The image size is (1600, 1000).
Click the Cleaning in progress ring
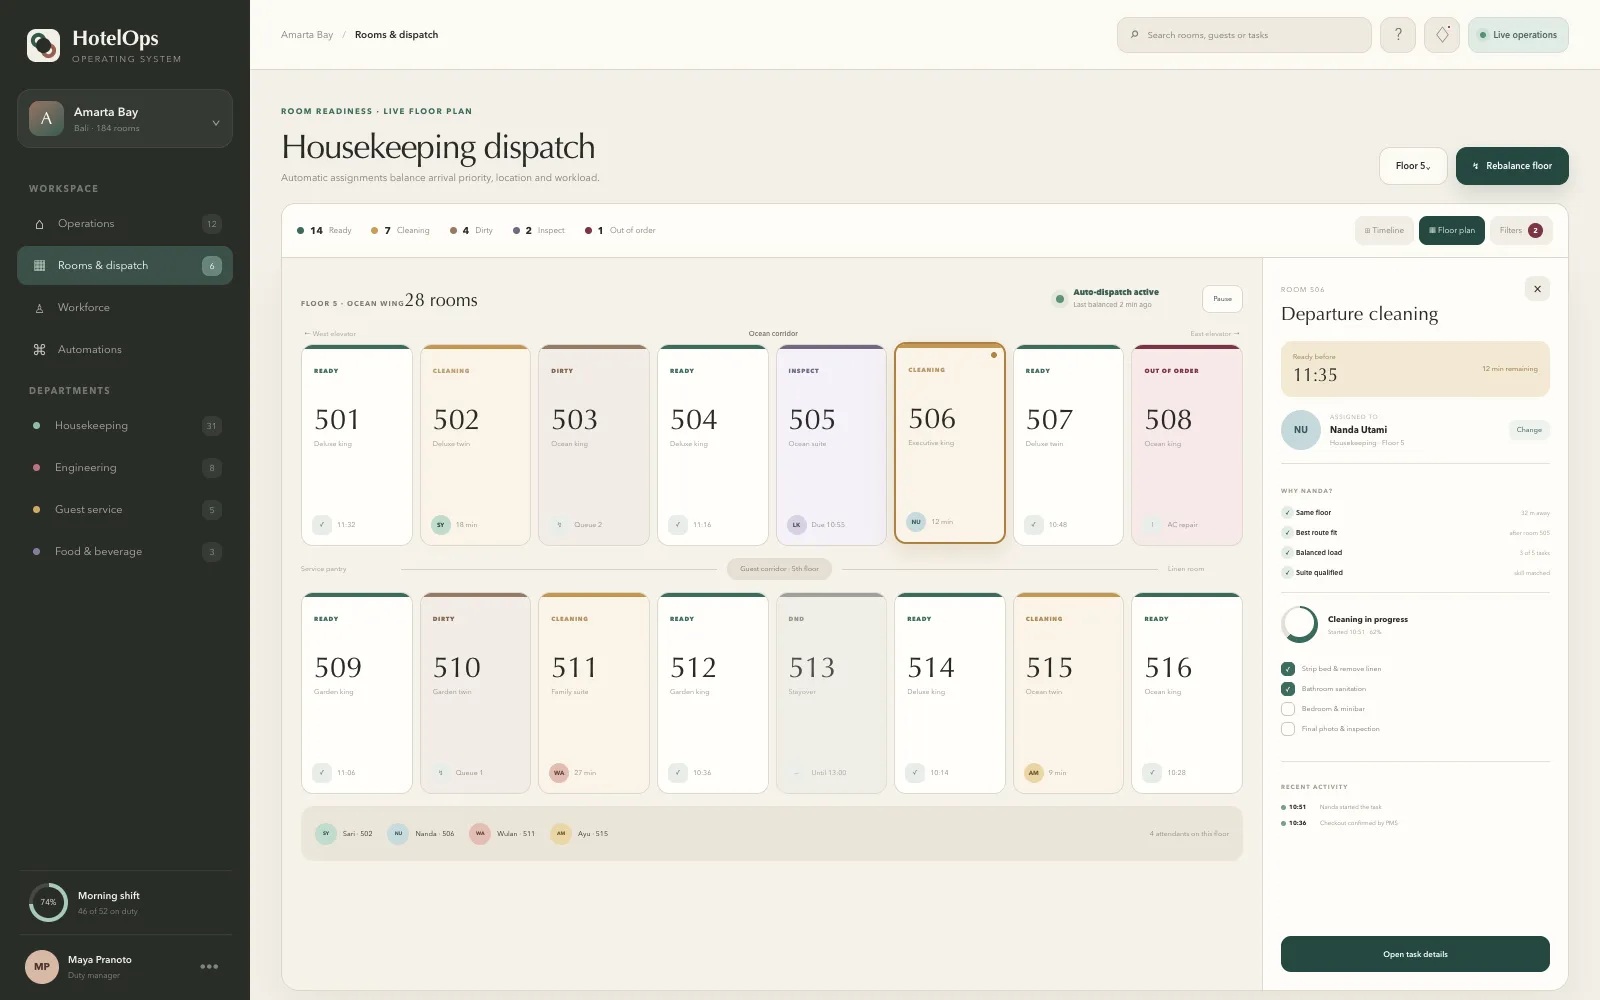1299,624
